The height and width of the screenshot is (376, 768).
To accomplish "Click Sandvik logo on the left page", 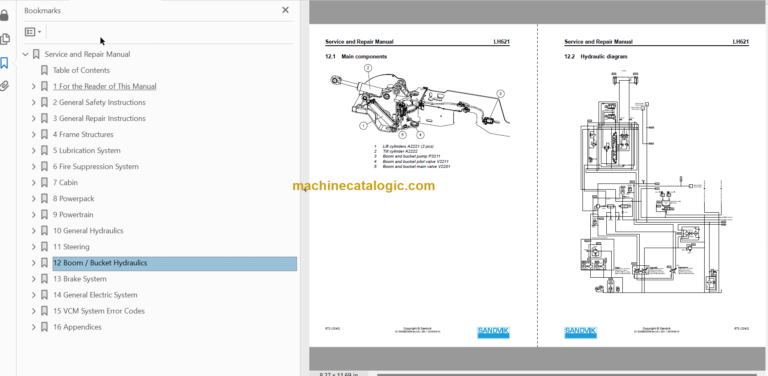I will [x=493, y=332].
